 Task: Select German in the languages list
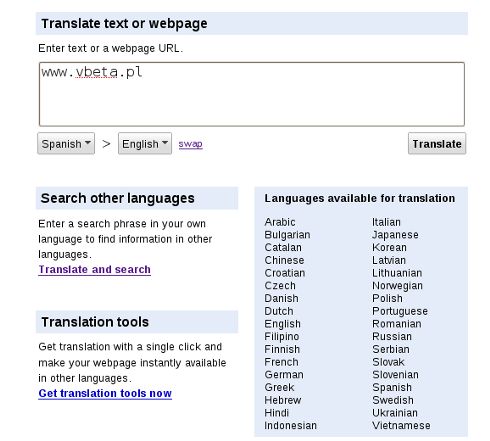(284, 375)
